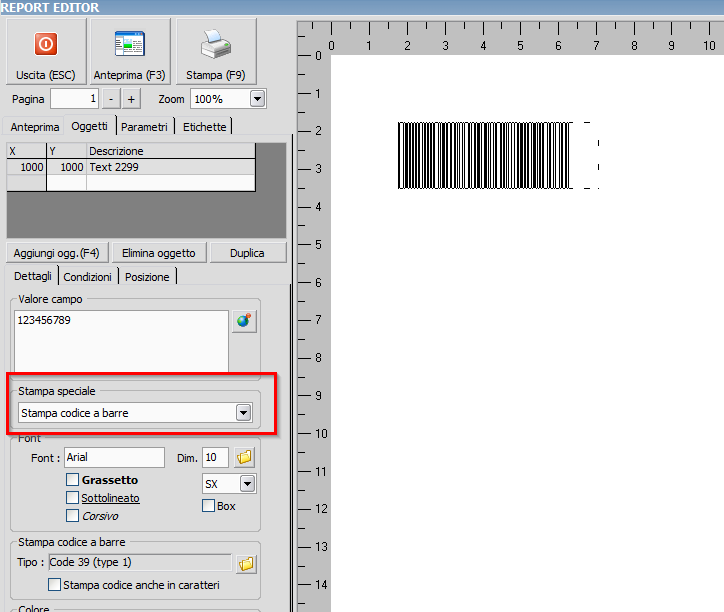This screenshot has height=612, width=724.
Task: Open the font chooser folder icon
Action: coord(244,457)
